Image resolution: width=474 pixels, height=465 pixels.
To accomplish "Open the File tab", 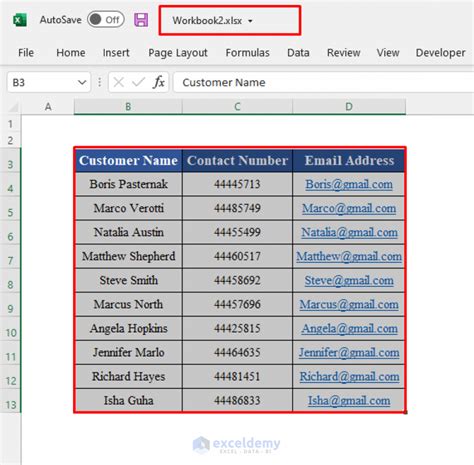I will (26, 53).
